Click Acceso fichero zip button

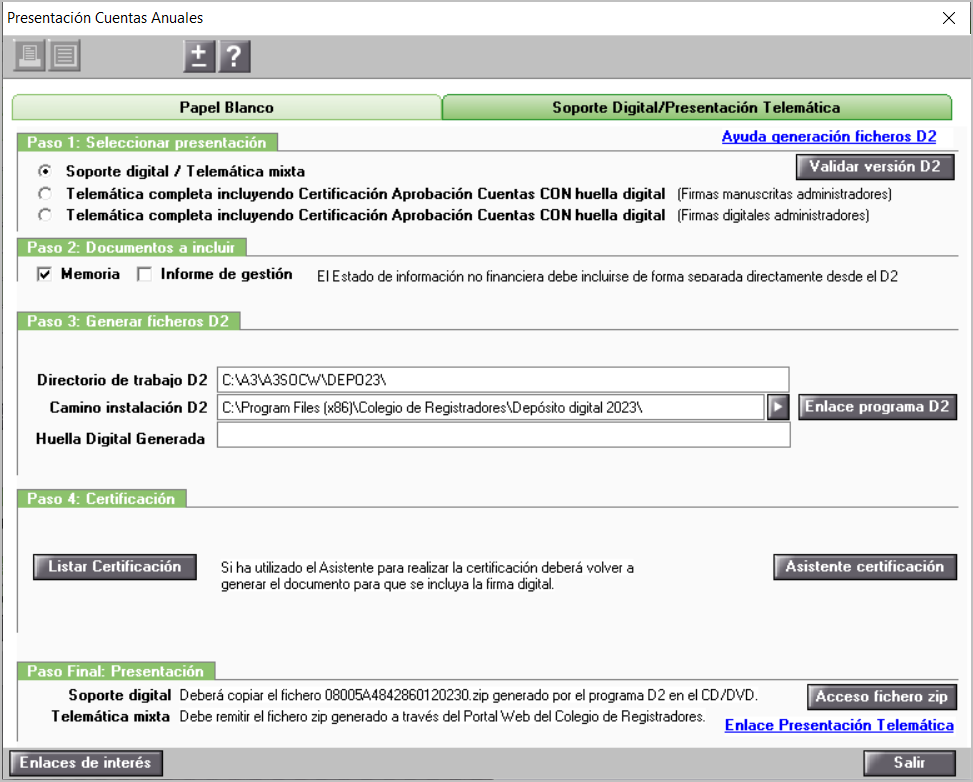[x=882, y=697]
